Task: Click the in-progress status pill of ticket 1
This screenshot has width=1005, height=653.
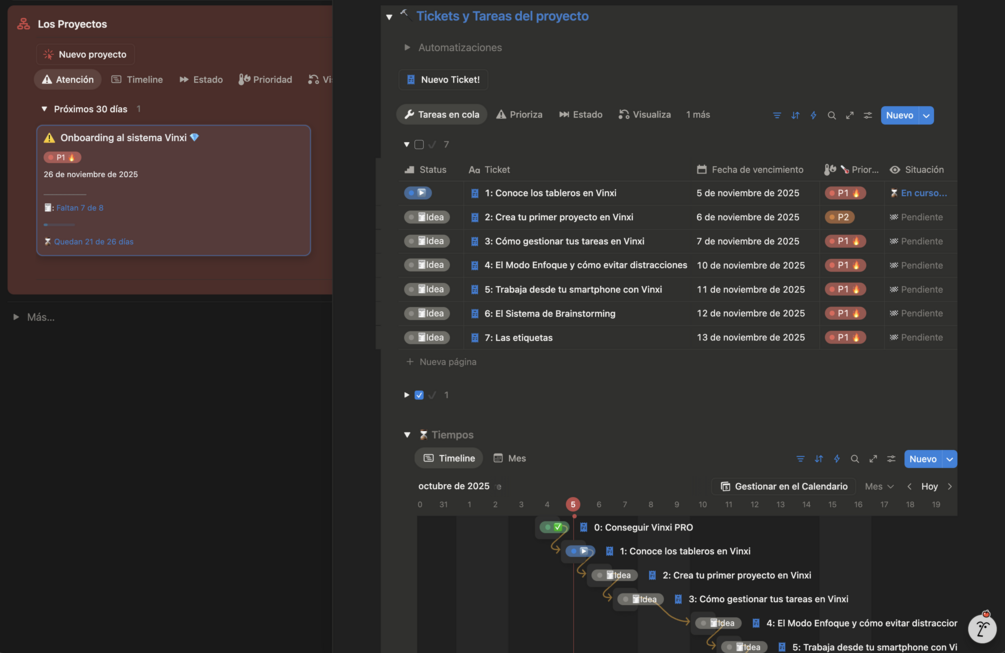Action: [418, 193]
